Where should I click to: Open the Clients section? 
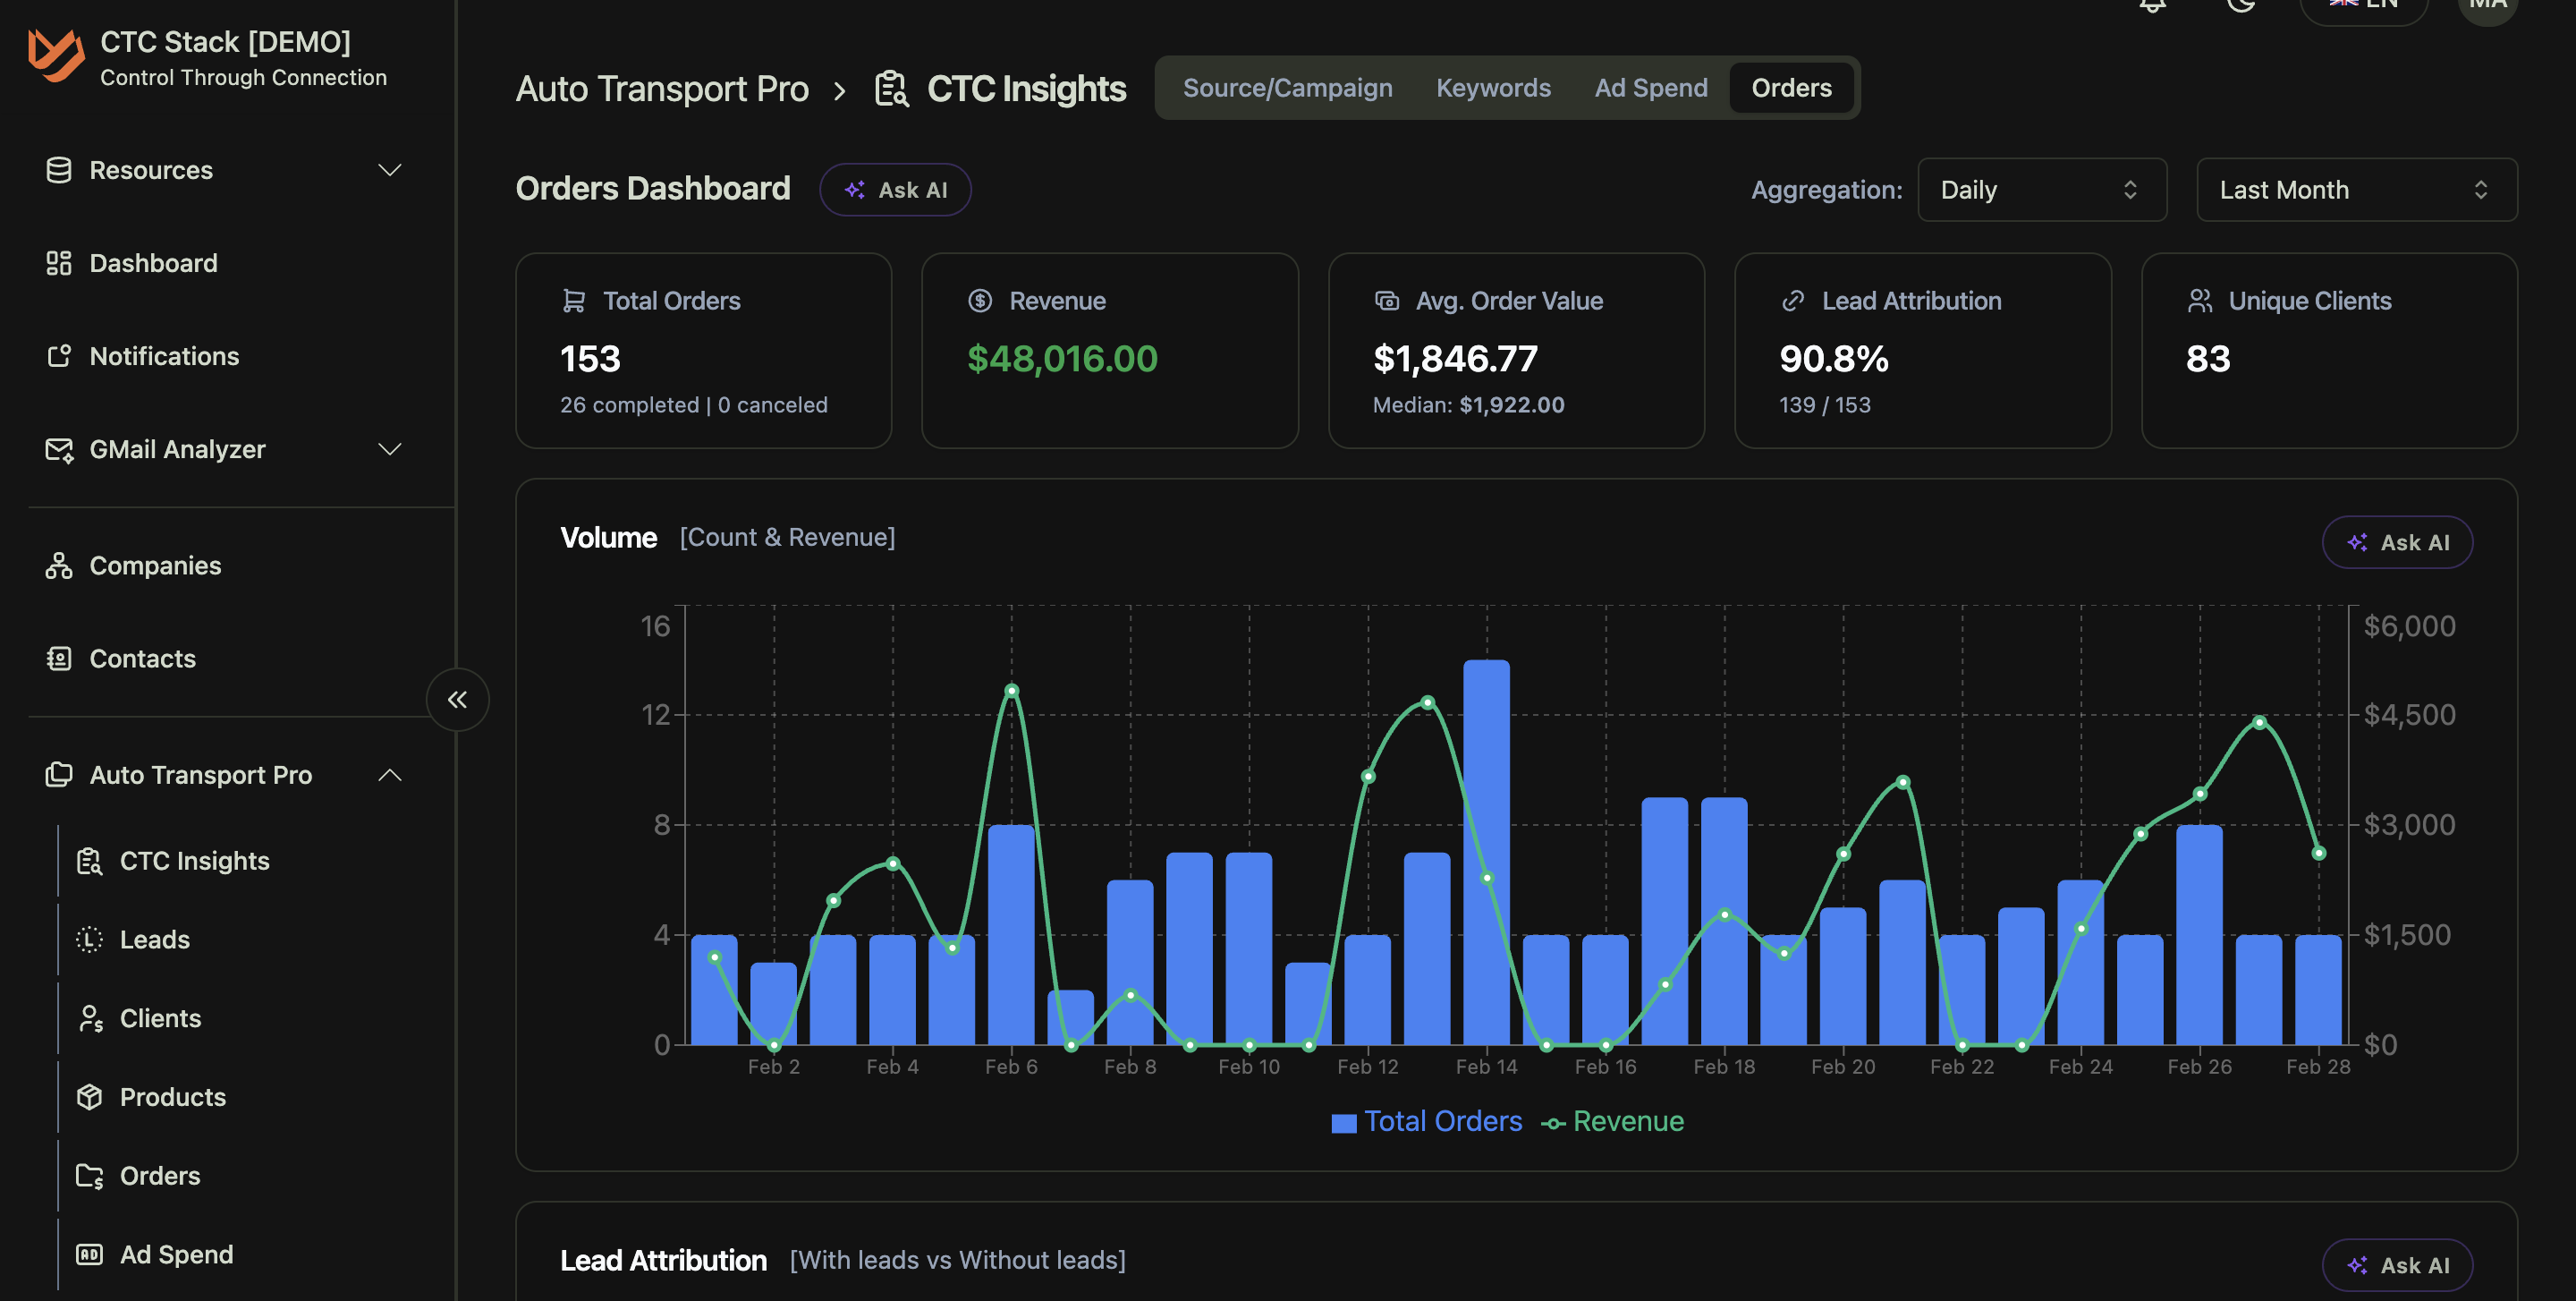click(160, 1018)
